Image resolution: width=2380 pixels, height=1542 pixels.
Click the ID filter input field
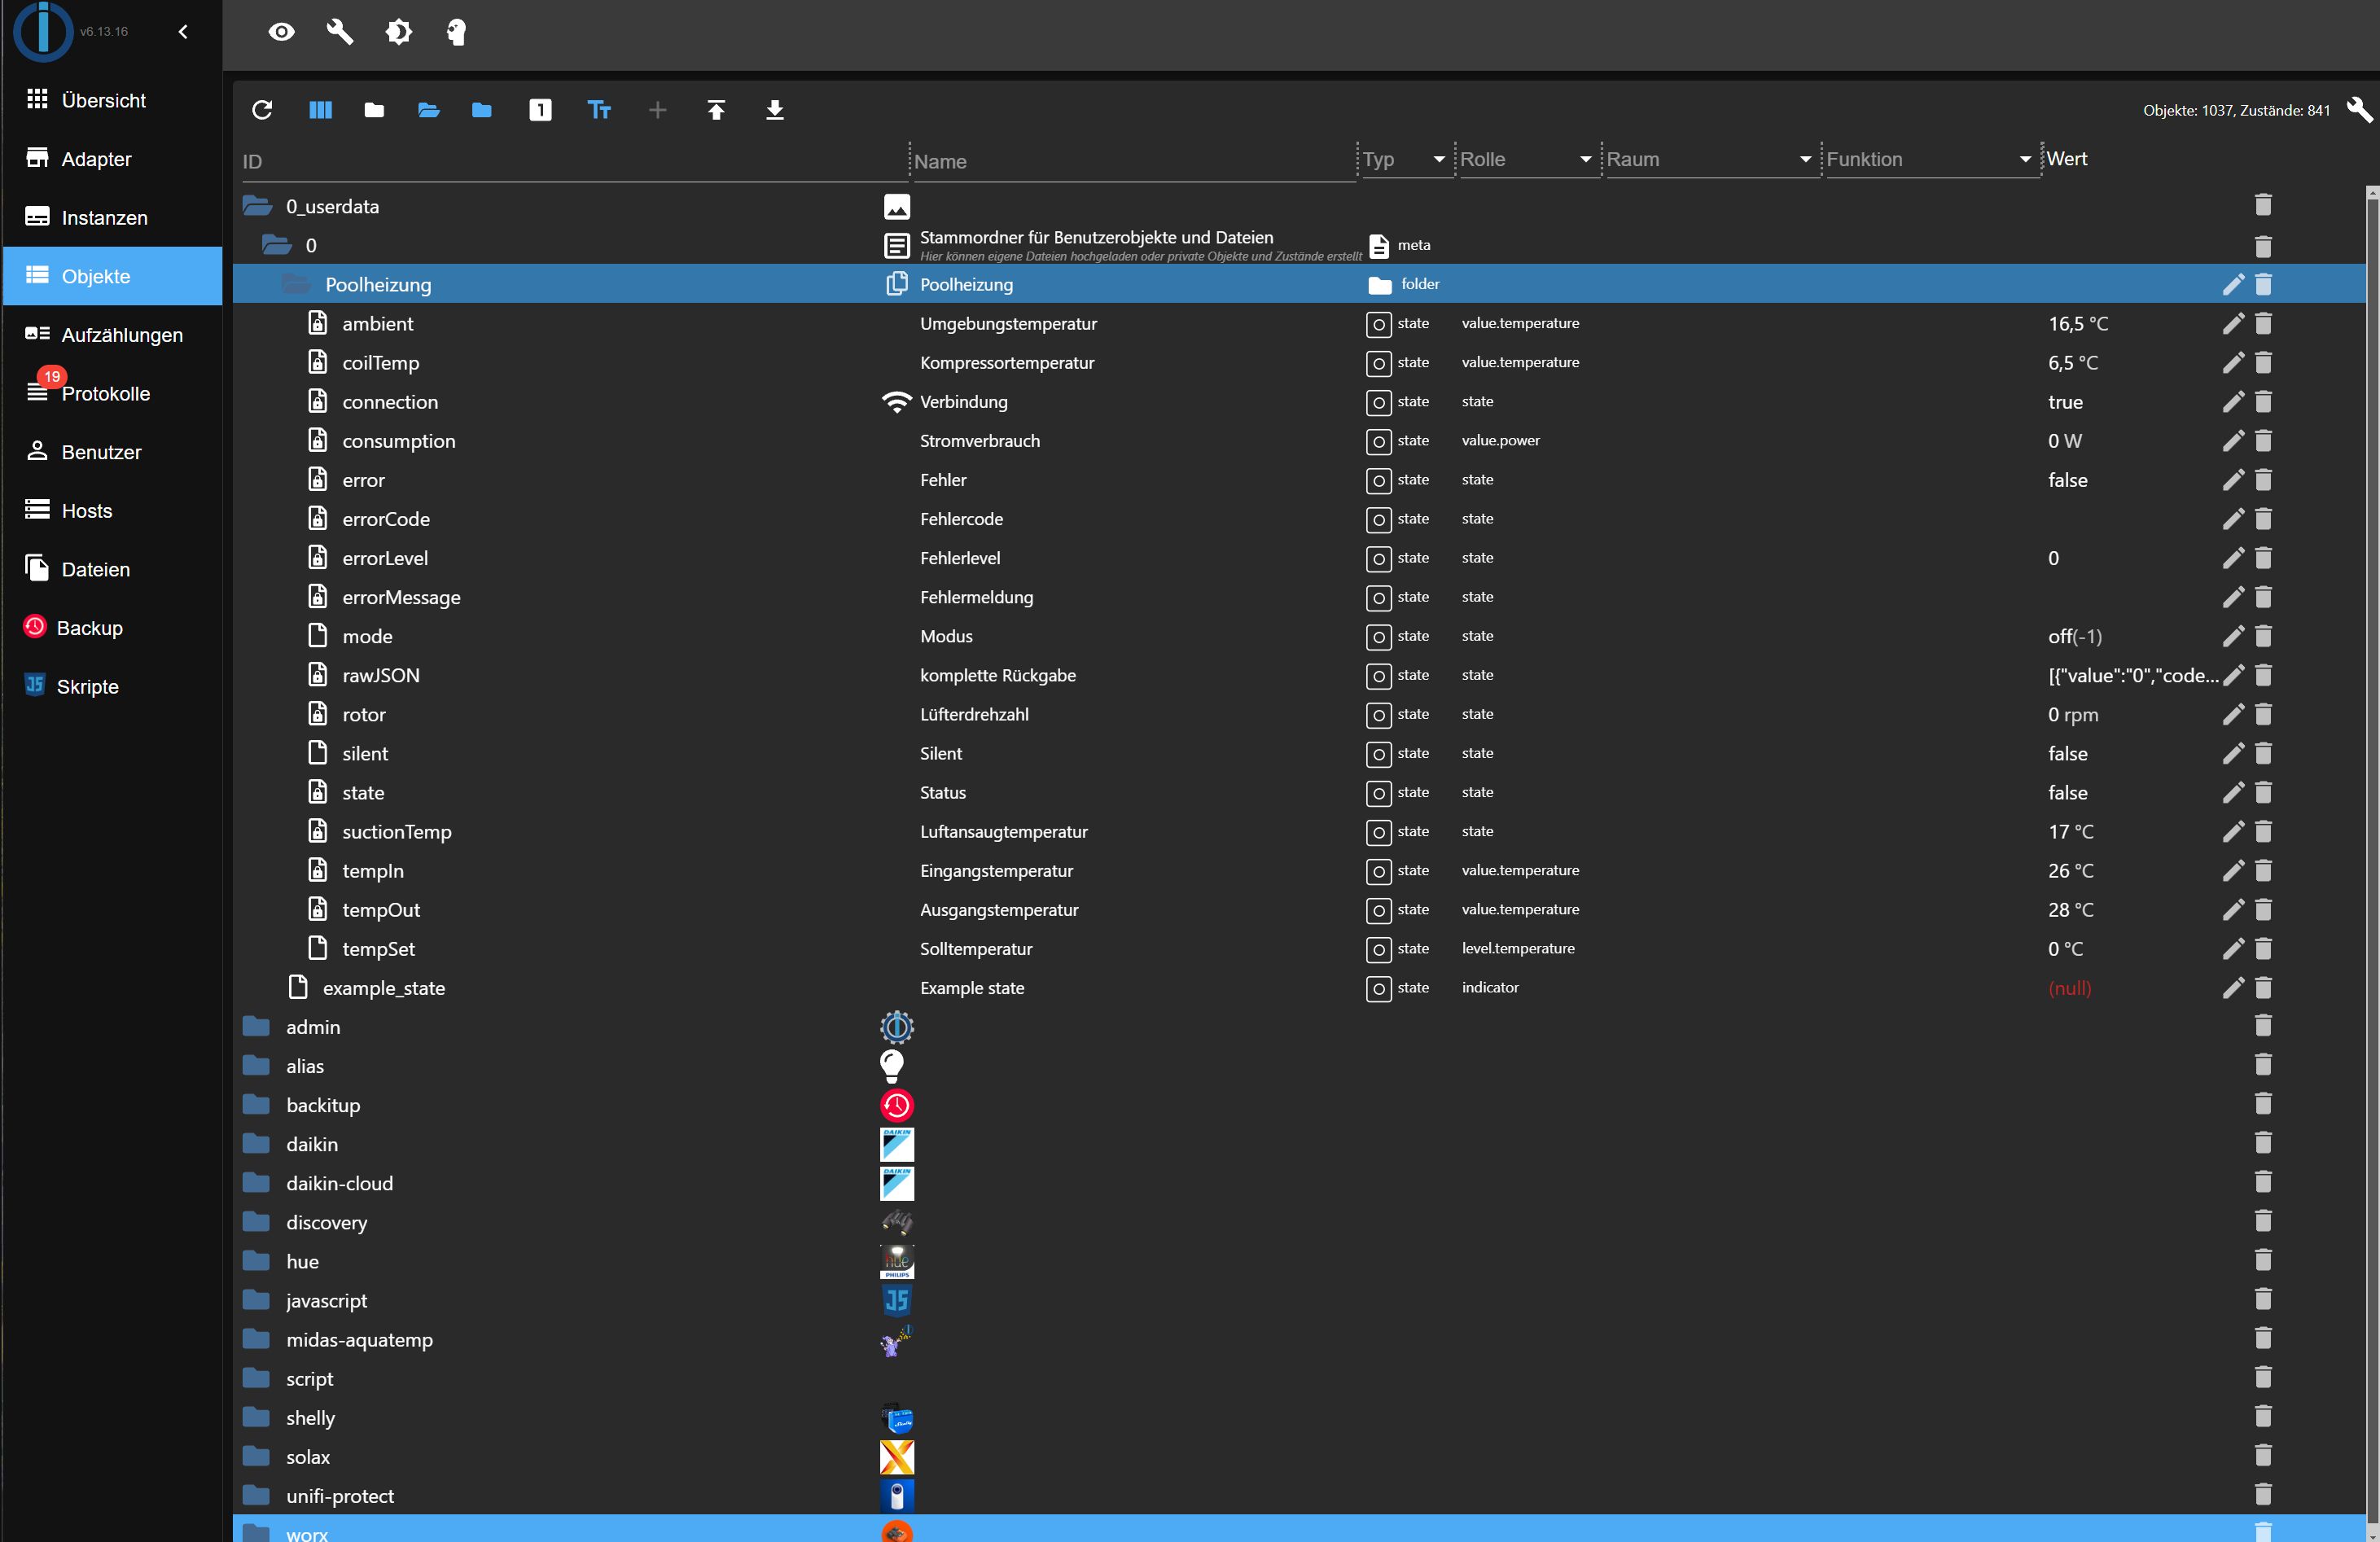point(570,162)
